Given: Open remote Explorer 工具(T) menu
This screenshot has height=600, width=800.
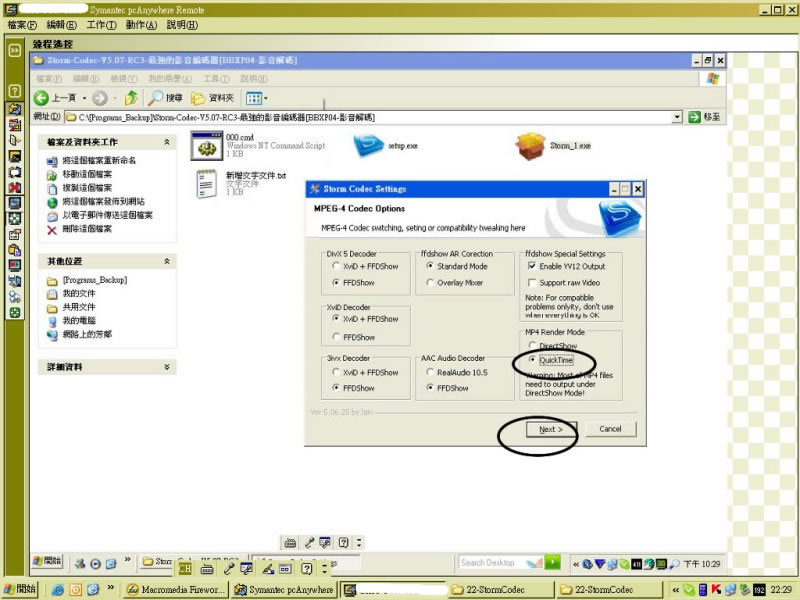Looking at the screenshot, I should [216, 79].
